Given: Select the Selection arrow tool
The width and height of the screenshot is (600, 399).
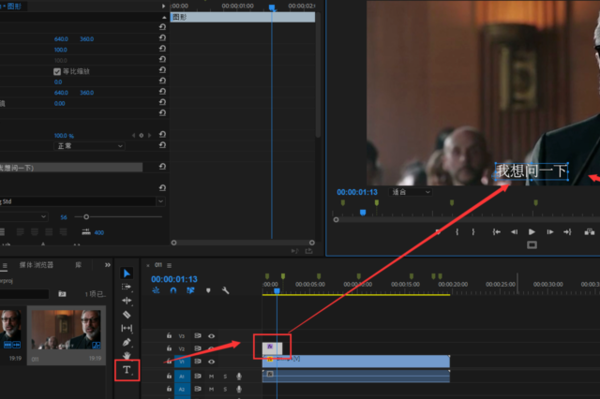Looking at the screenshot, I should pos(127,273).
